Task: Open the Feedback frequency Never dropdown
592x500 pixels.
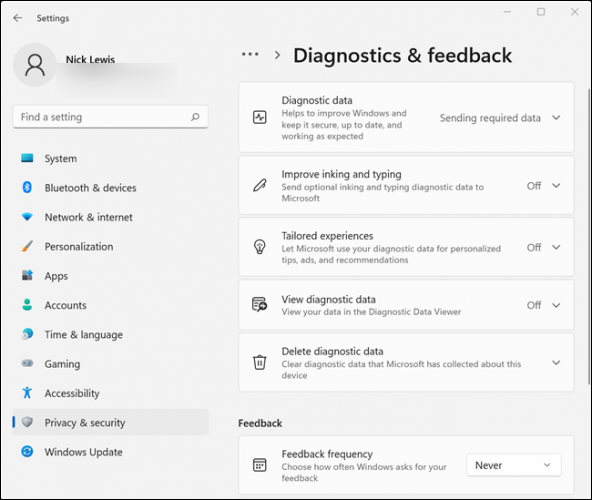Action: [x=513, y=465]
